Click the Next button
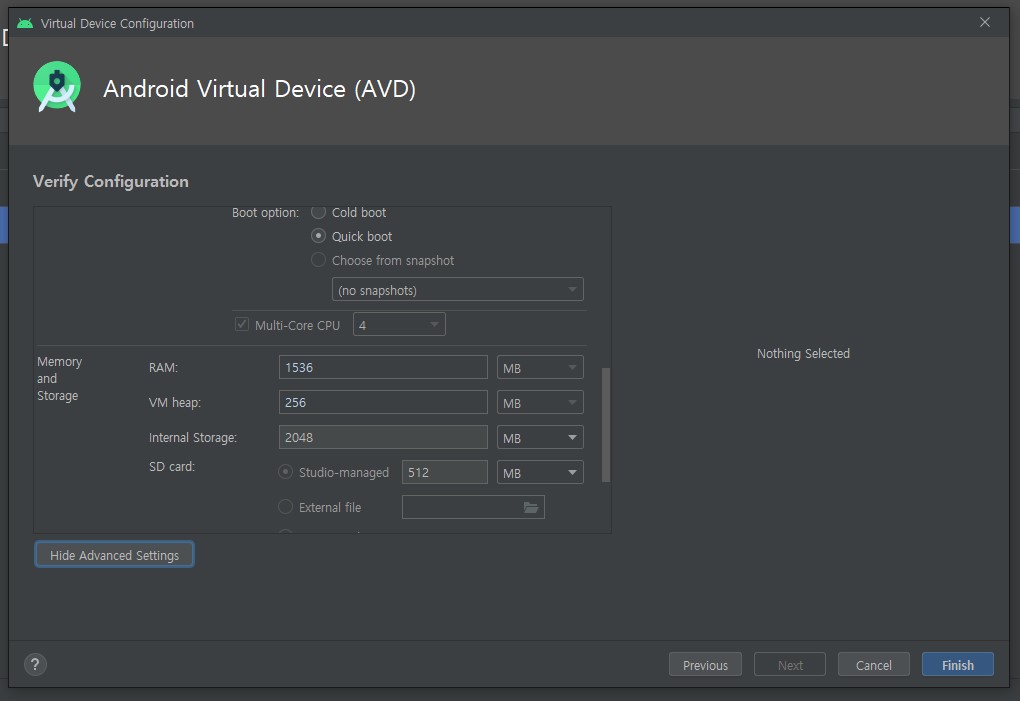The width and height of the screenshot is (1020, 701). coord(790,665)
